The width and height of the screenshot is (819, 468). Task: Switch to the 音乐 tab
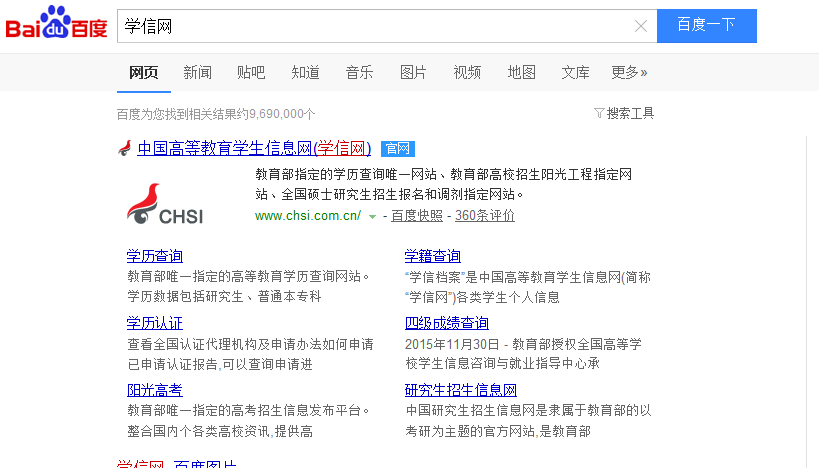[x=359, y=73]
